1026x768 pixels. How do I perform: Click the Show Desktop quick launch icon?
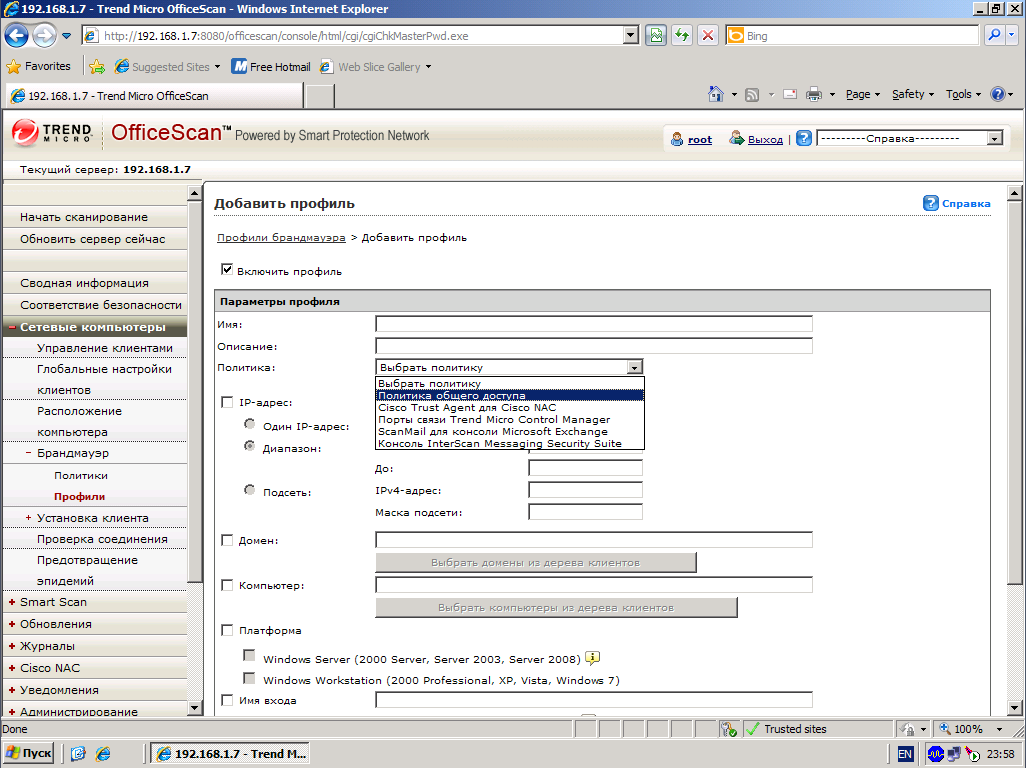click(78, 754)
